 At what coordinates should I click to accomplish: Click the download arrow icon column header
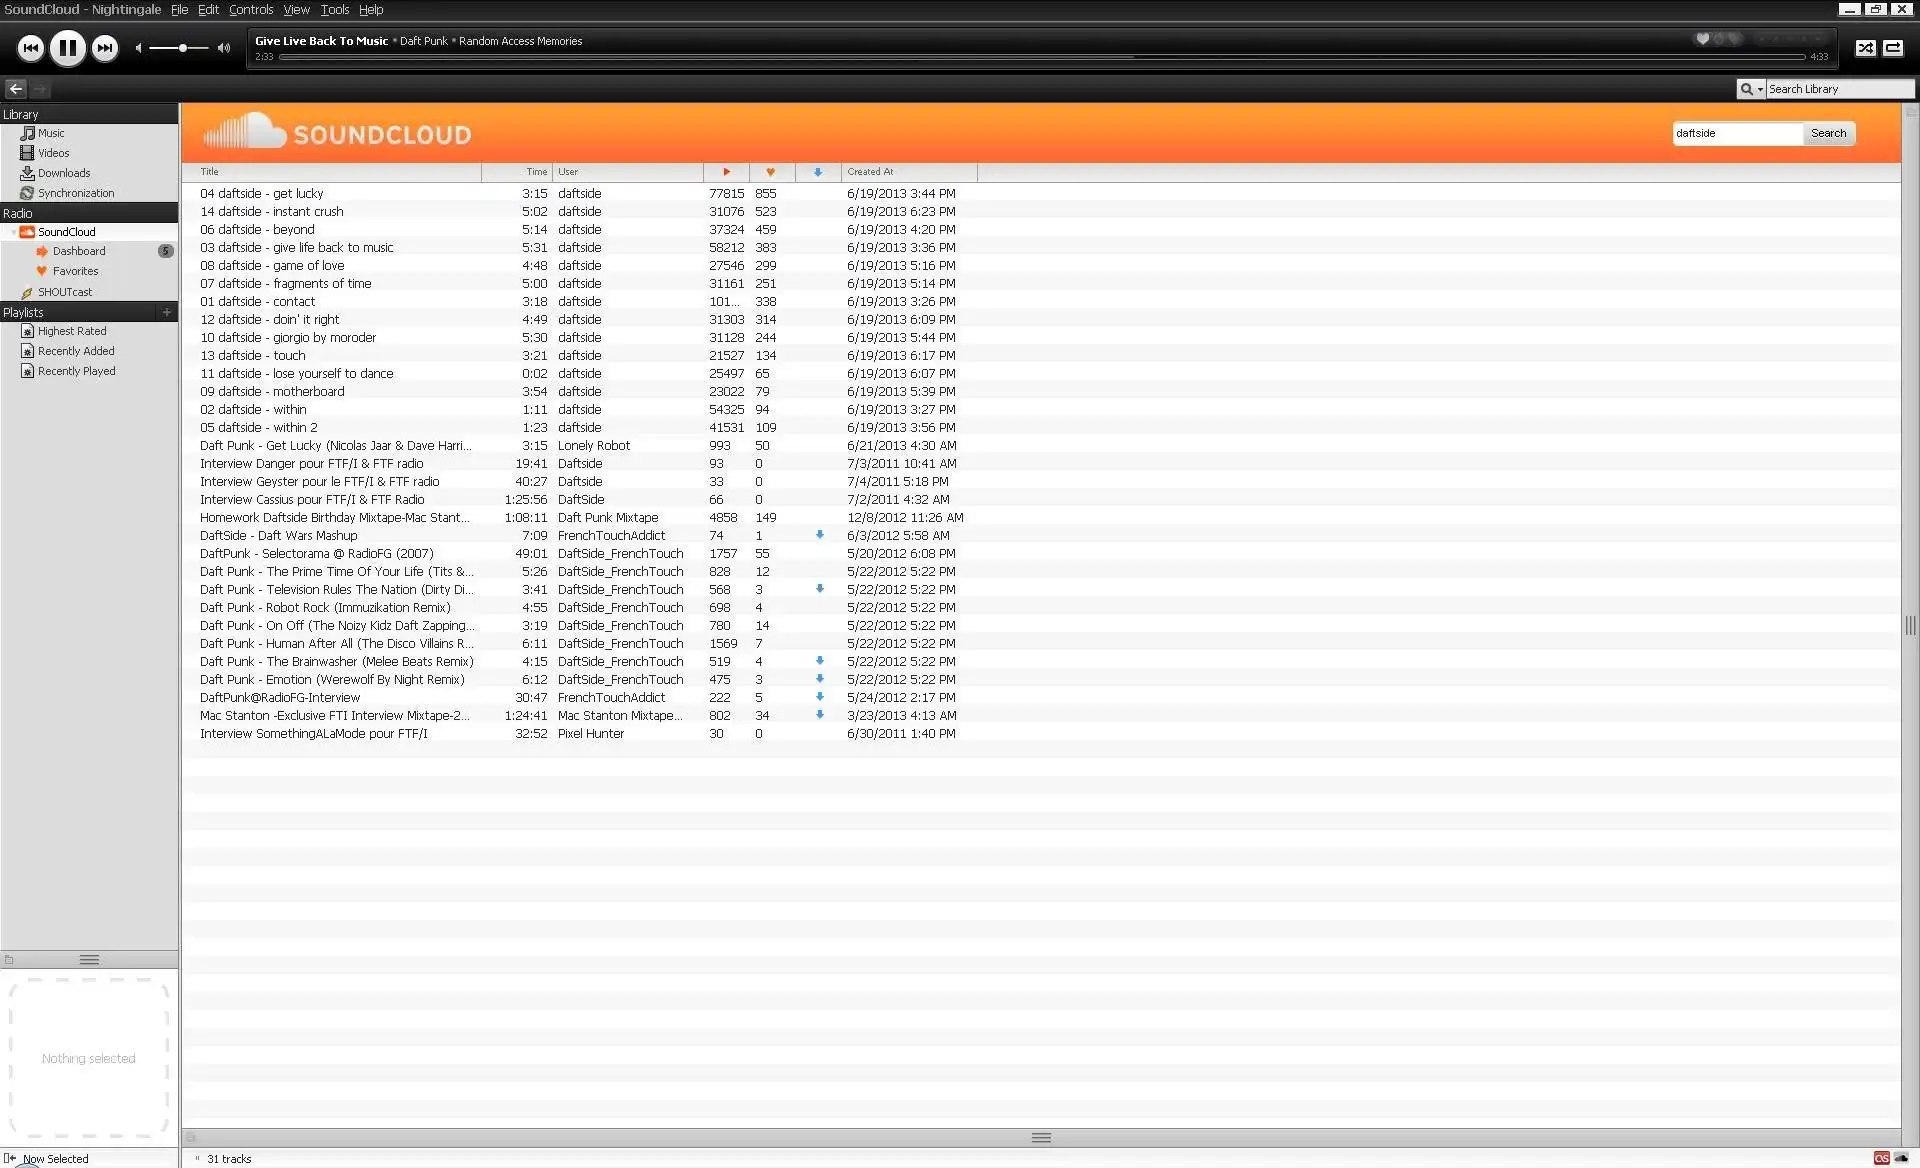[817, 170]
